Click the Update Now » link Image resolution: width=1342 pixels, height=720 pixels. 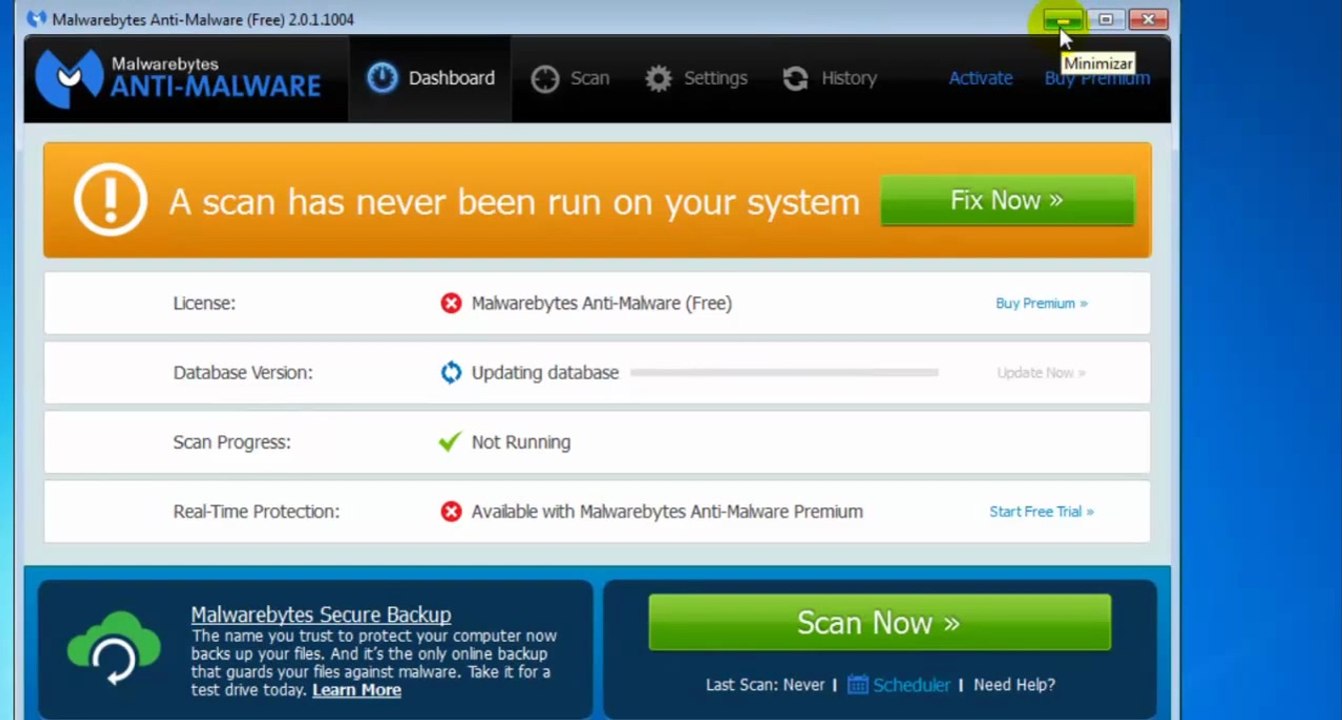[x=1041, y=373]
